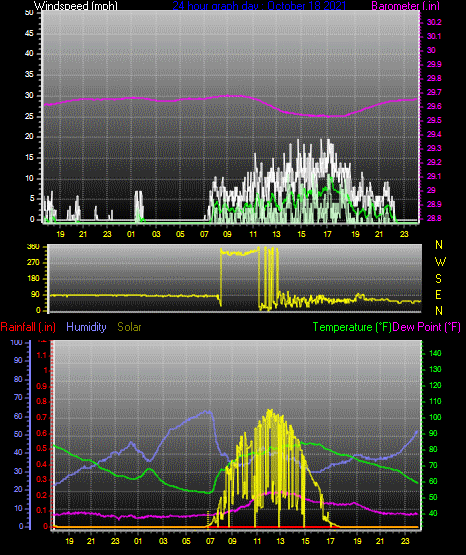Click the 'Windspeed (mph)' axis title
Viewport: 466px width, 555px height.
[x=75, y=5]
